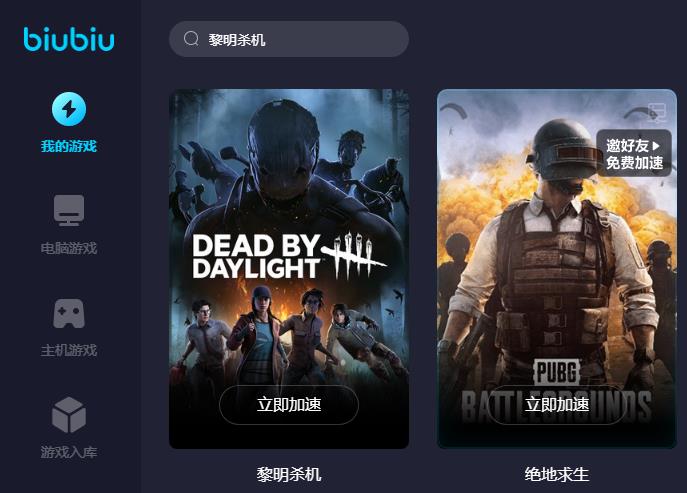The image size is (687, 493).
Task: Open the Dead by Daylight cover art
Action: (289, 269)
